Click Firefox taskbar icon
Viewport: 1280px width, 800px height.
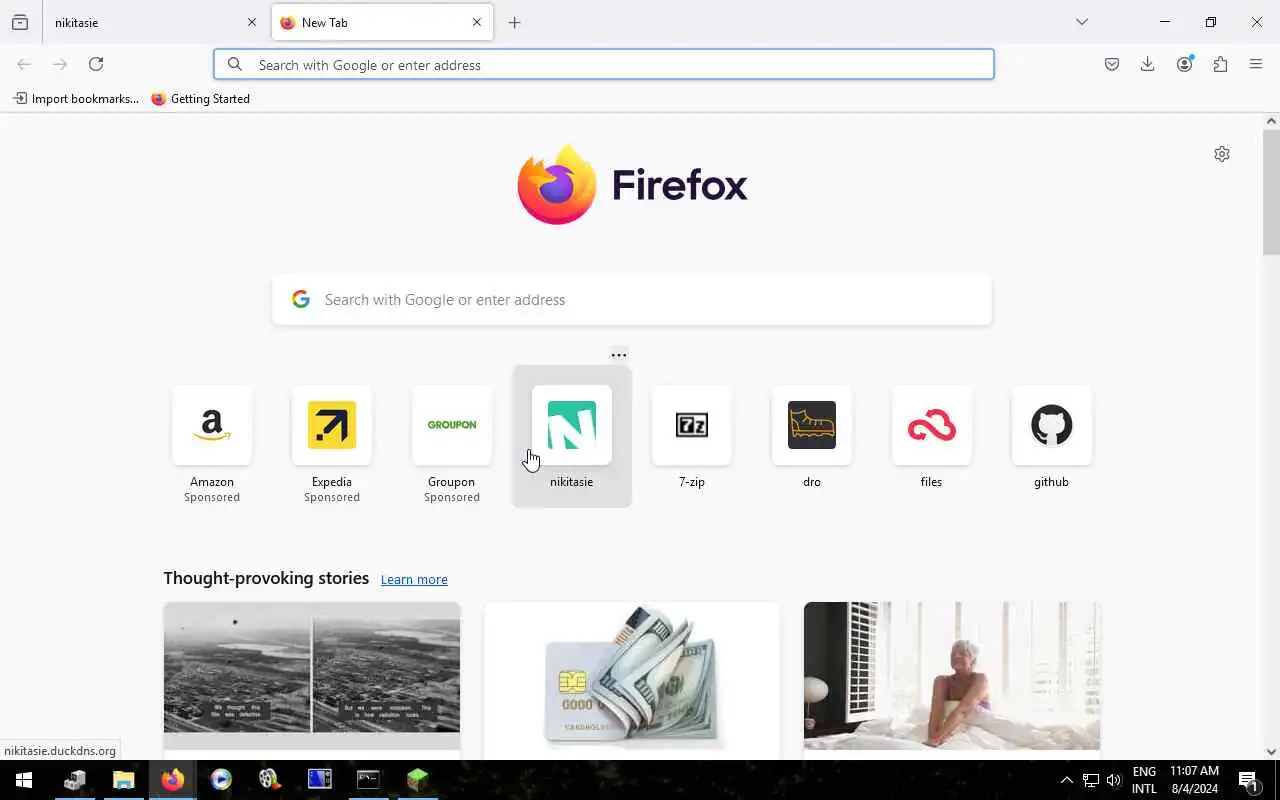[x=172, y=780]
